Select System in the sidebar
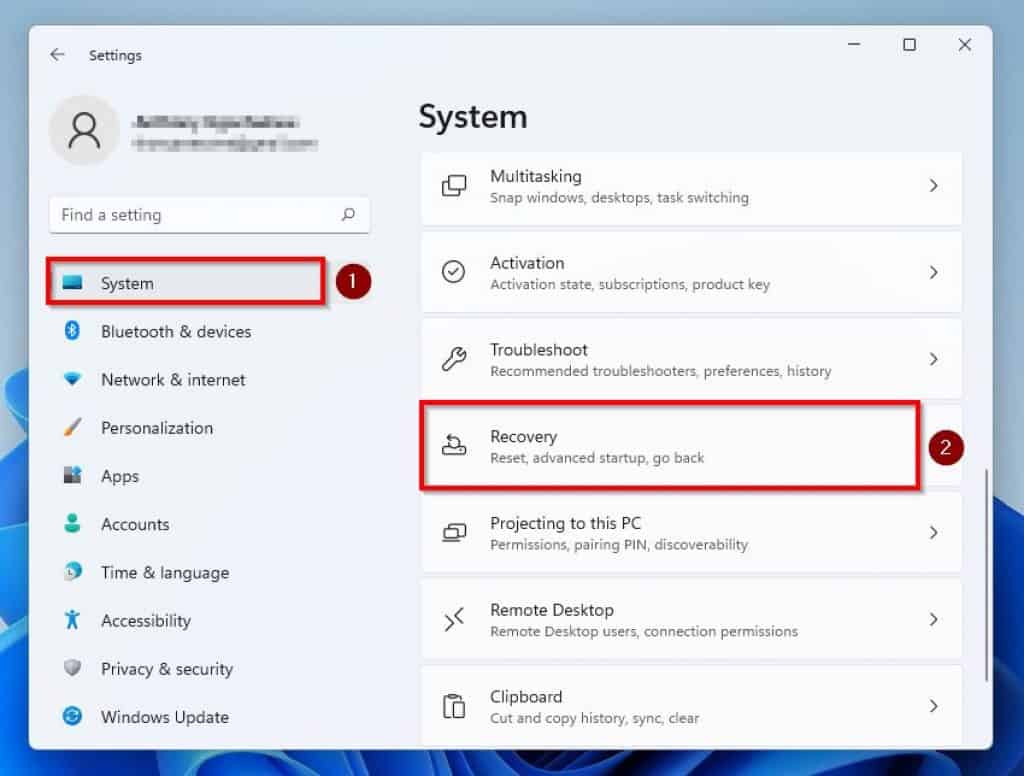Image resolution: width=1024 pixels, height=776 pixels. coord(186,282)
